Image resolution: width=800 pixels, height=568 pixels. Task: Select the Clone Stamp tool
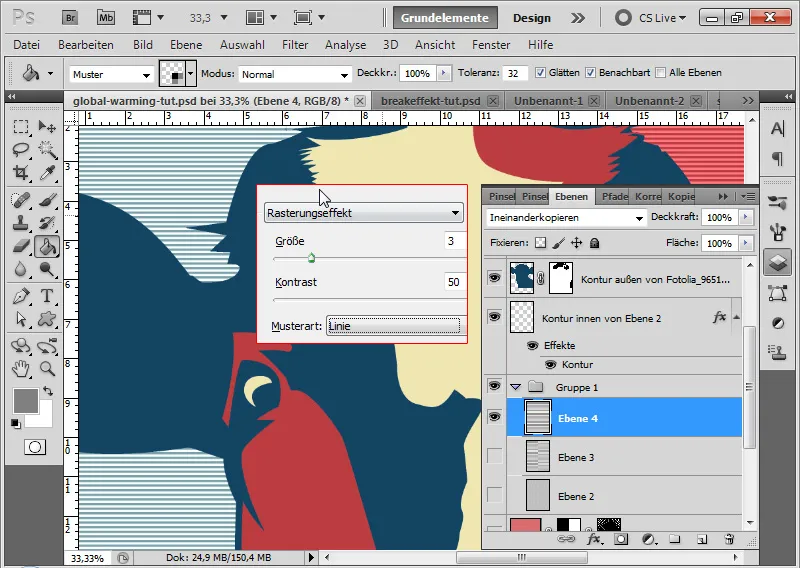tap(20, 223)
